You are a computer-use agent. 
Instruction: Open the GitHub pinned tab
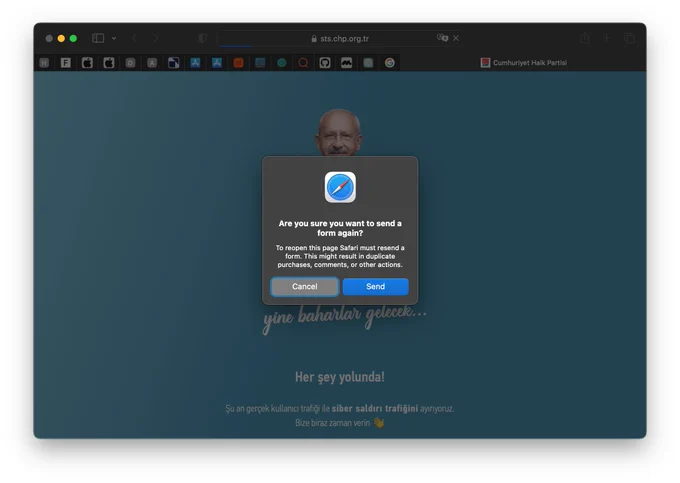click(x=325, y=63)
